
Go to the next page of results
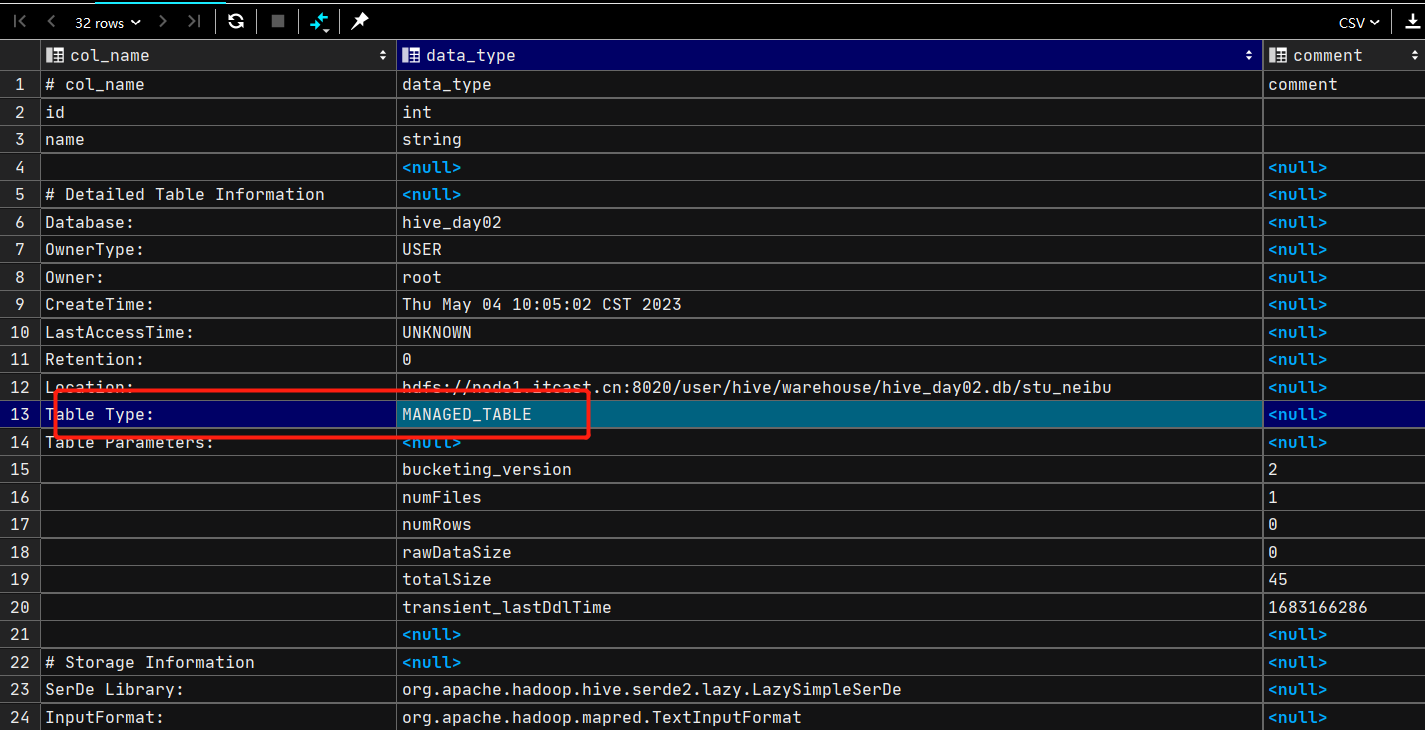(163, 21)
